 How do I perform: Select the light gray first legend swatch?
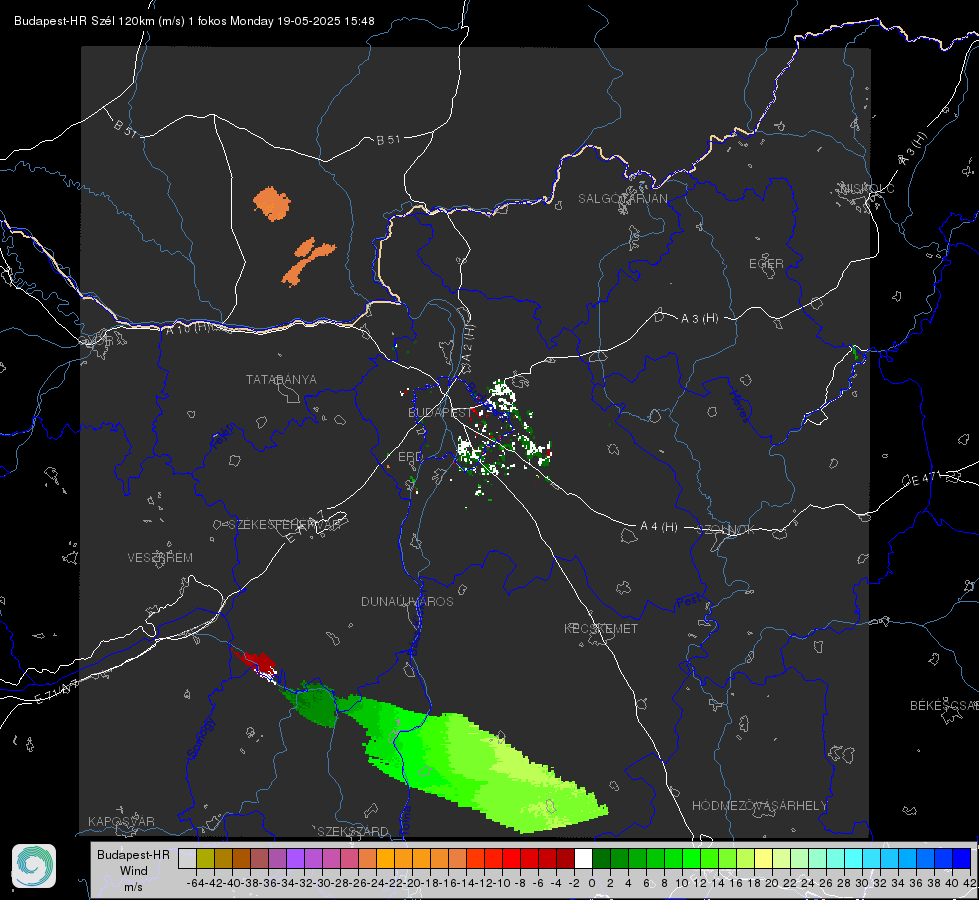[187, 858]
